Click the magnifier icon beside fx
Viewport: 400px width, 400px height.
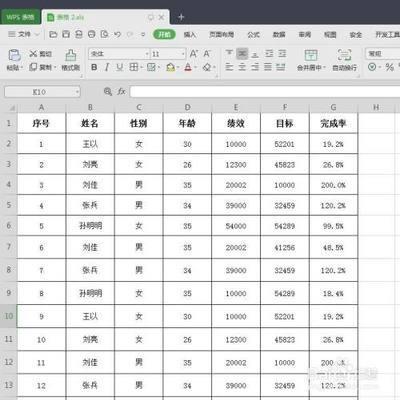tap(108, 91)
